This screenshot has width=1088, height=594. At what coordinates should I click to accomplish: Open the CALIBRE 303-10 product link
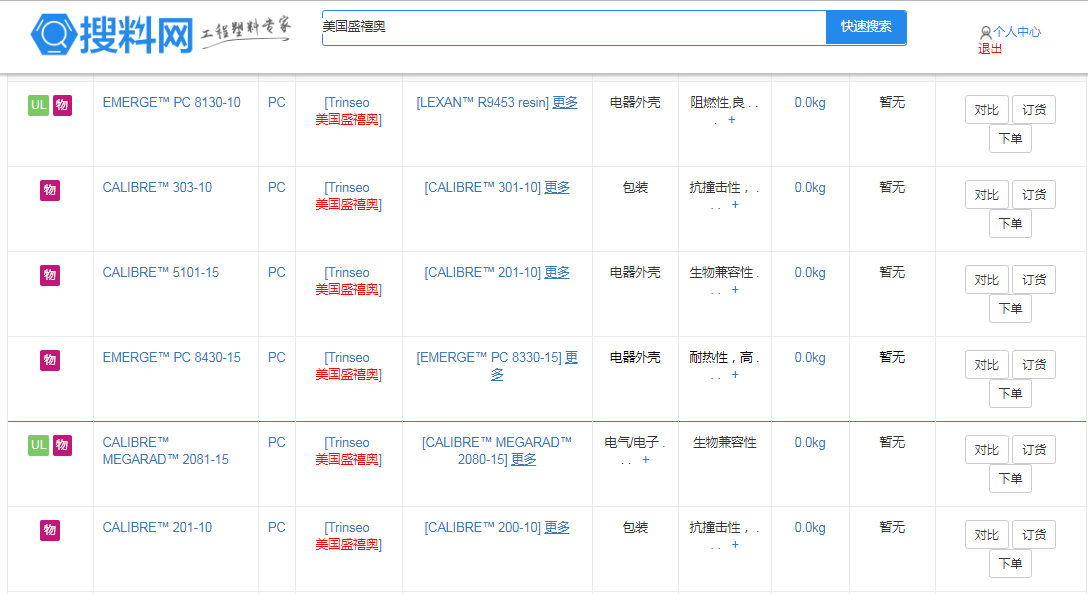(x=157, y=187)
